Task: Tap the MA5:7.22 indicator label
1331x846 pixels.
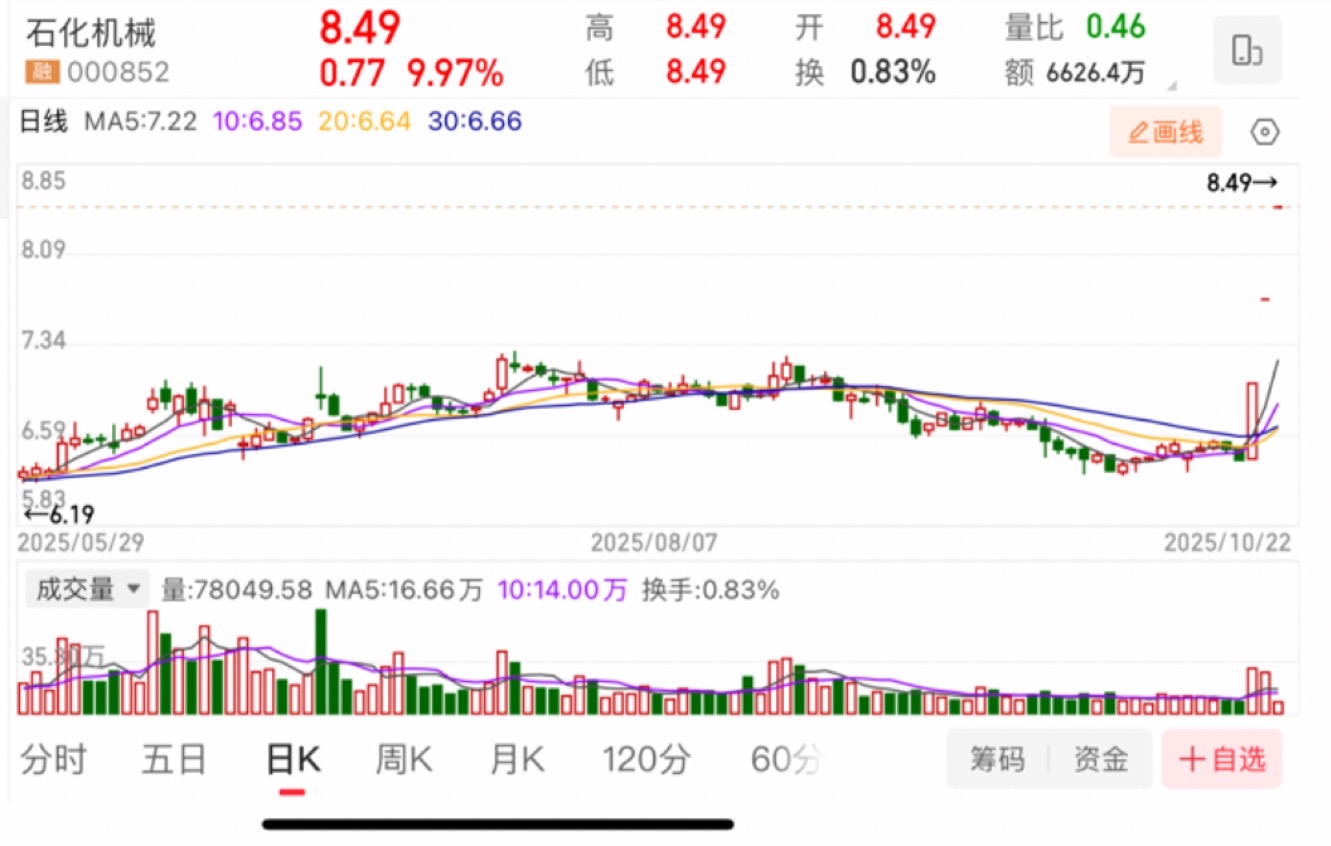Action: [142, 122]
